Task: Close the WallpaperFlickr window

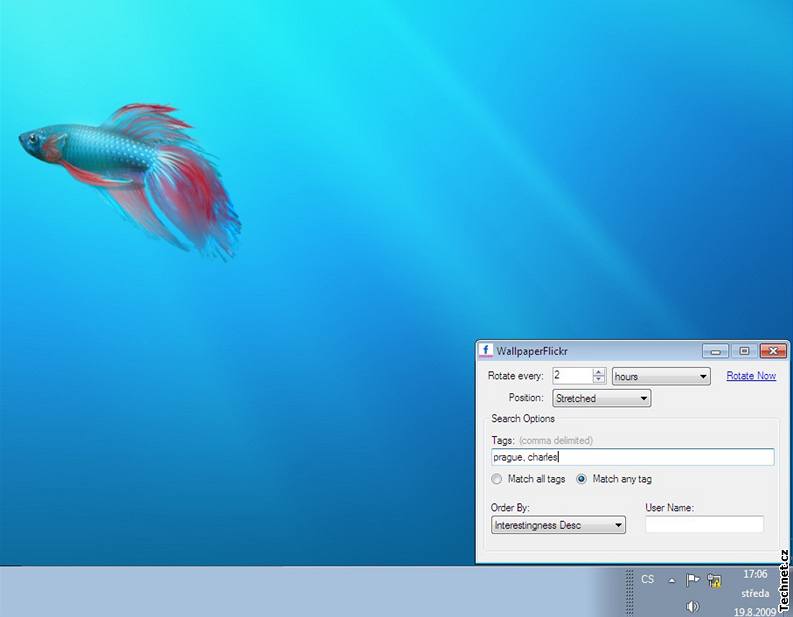Action: (x=772, y=351)
